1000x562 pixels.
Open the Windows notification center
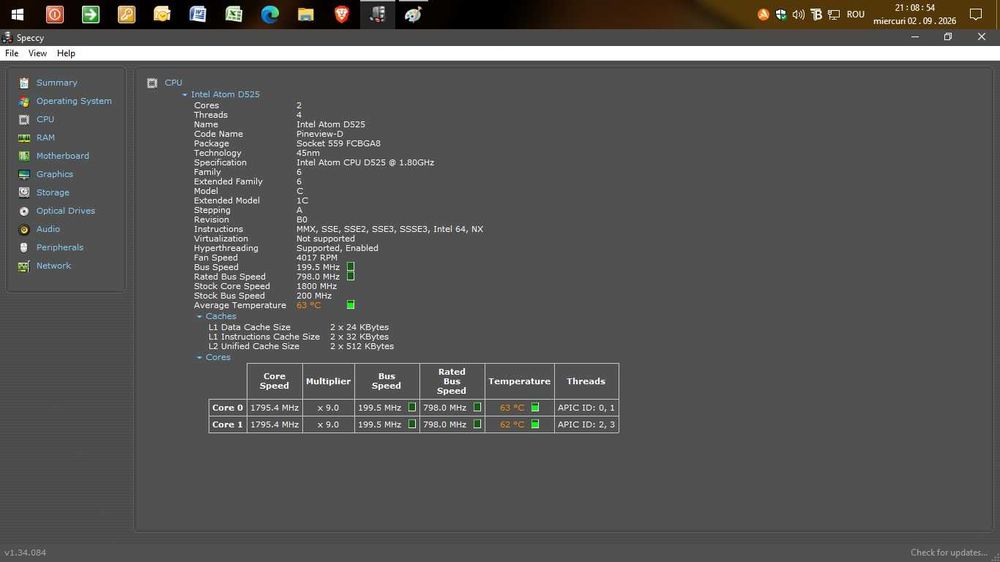tap(976, 14)
